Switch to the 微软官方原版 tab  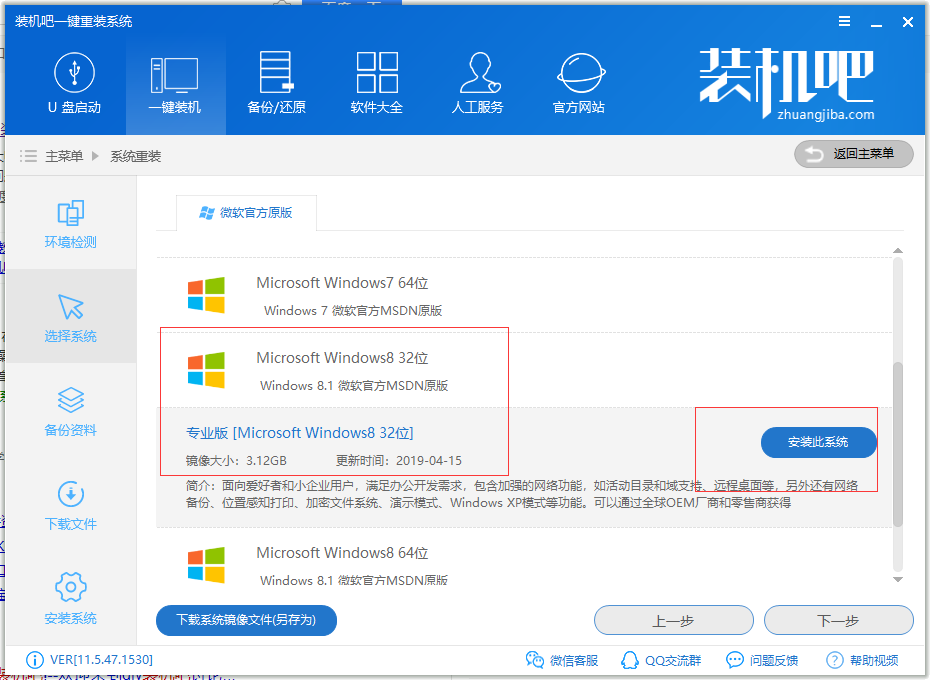pos(246,213)
